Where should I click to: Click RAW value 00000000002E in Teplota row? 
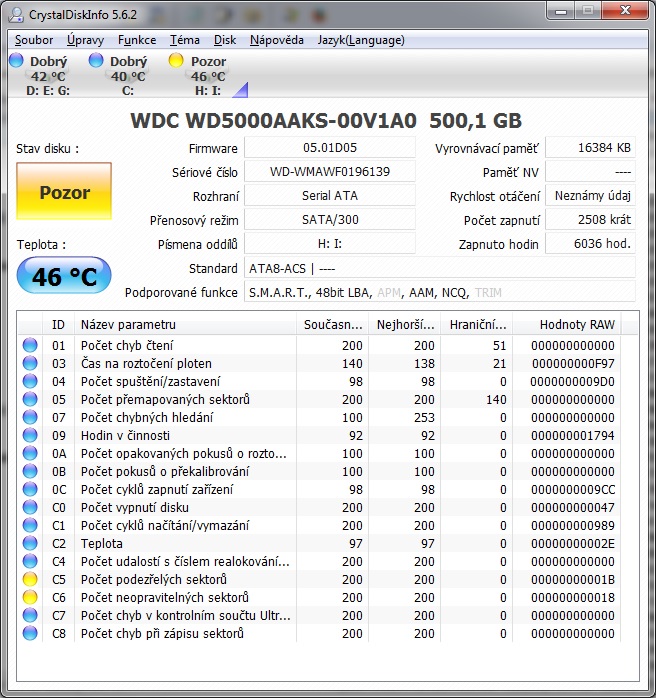click(x=573, y=544)
